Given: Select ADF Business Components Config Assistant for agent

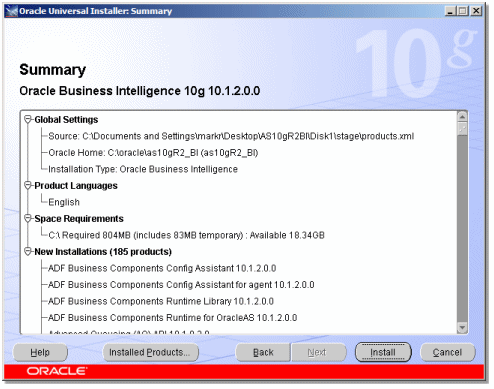Looking at the screenshot, I should click(181, 285).
